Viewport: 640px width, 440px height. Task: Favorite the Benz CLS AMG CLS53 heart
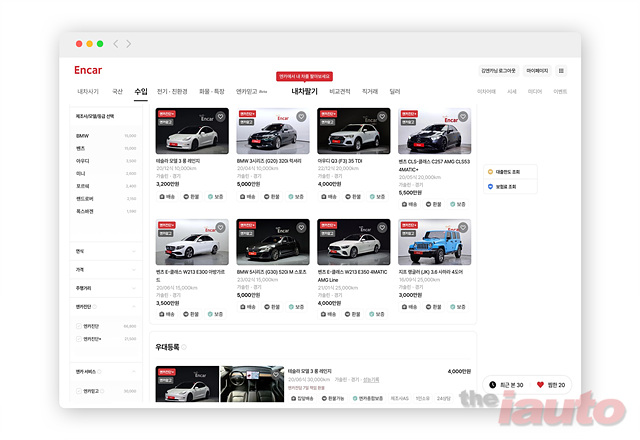point(463,117)
